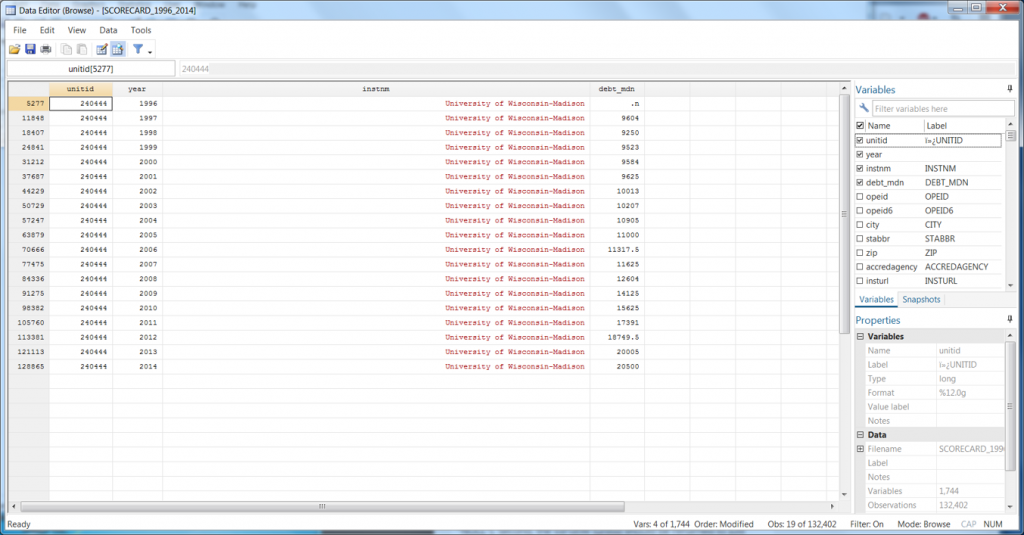Click the wrench icon in the Variables panel
This screenshot has height=535, width=1024.
[864, 108]
